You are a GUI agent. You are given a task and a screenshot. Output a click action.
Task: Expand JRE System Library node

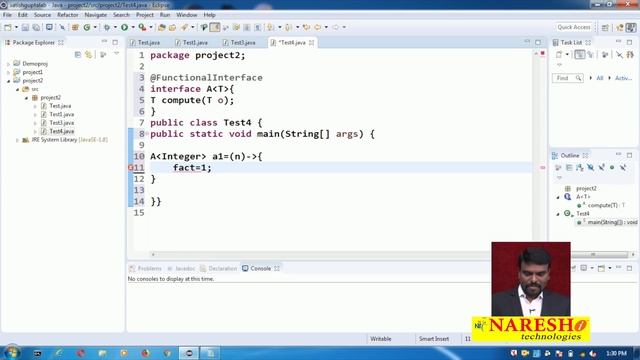pyautogui.click(x=18, y=140)
